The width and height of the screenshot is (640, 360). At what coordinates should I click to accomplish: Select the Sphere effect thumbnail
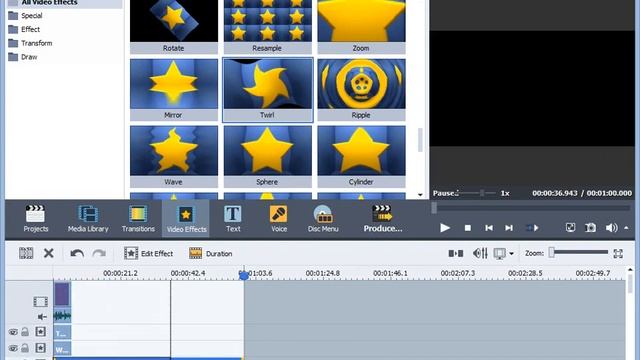267,156
